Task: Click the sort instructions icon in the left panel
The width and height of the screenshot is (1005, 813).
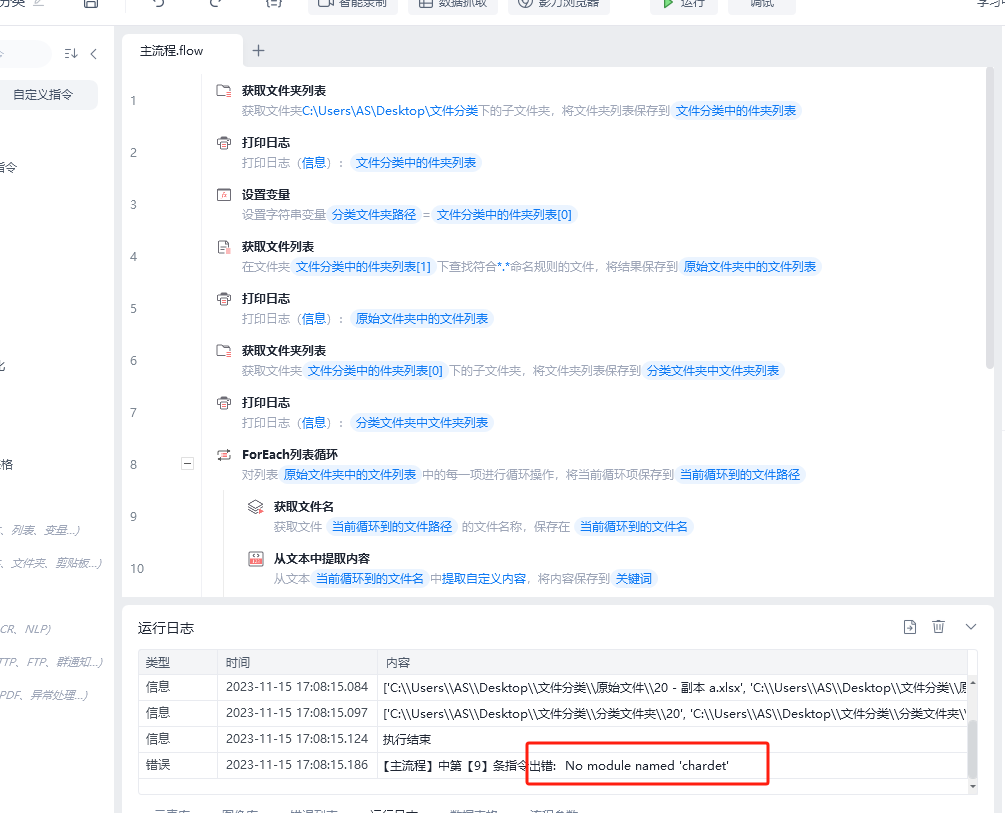Action: 71,54
